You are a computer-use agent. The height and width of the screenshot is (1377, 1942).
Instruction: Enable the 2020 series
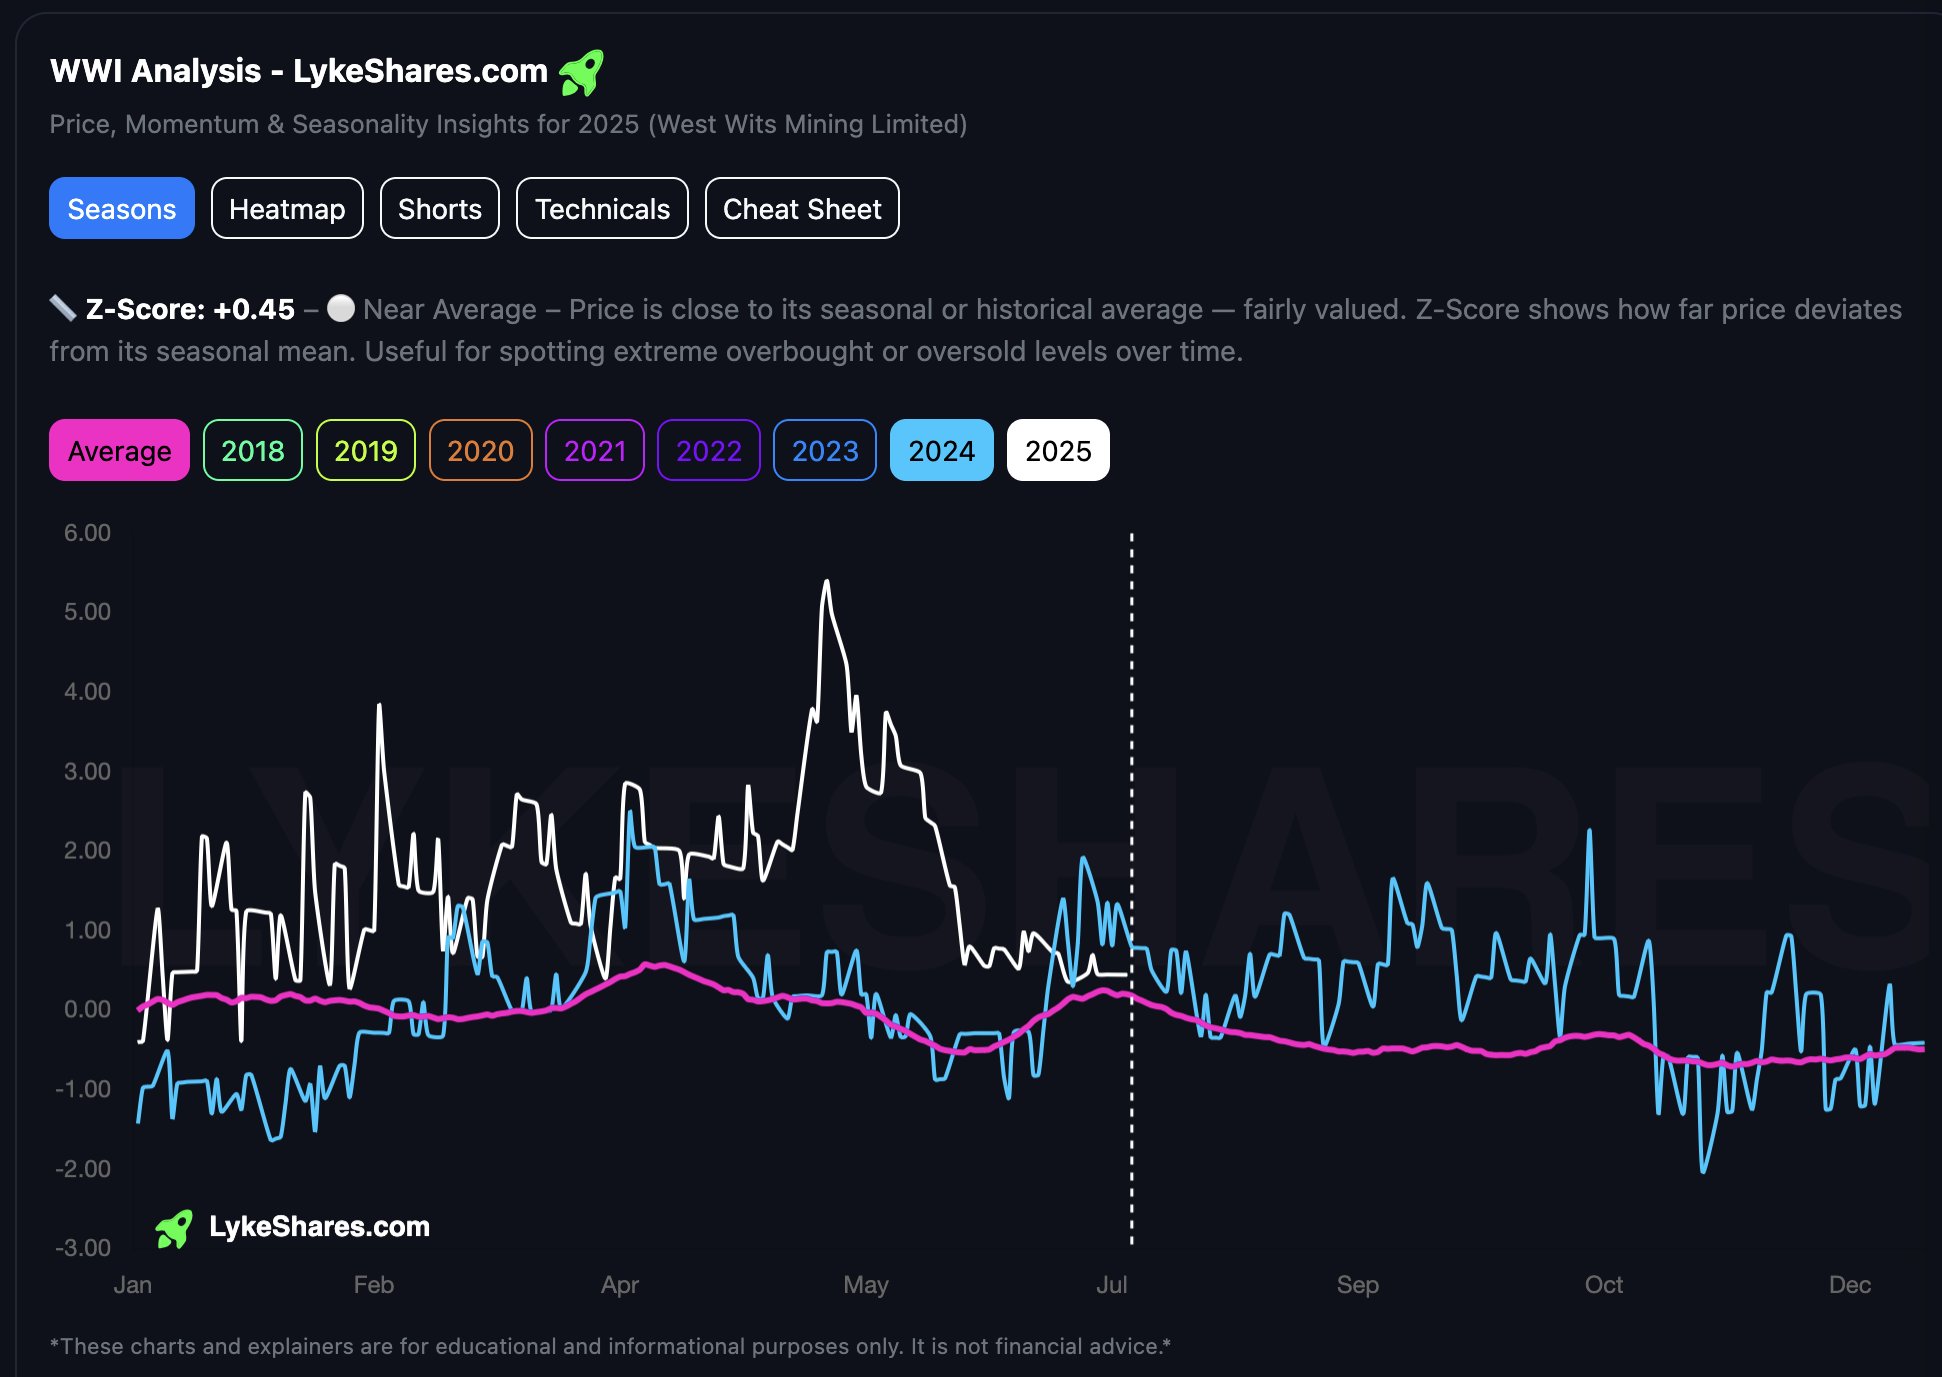(481, 450)
